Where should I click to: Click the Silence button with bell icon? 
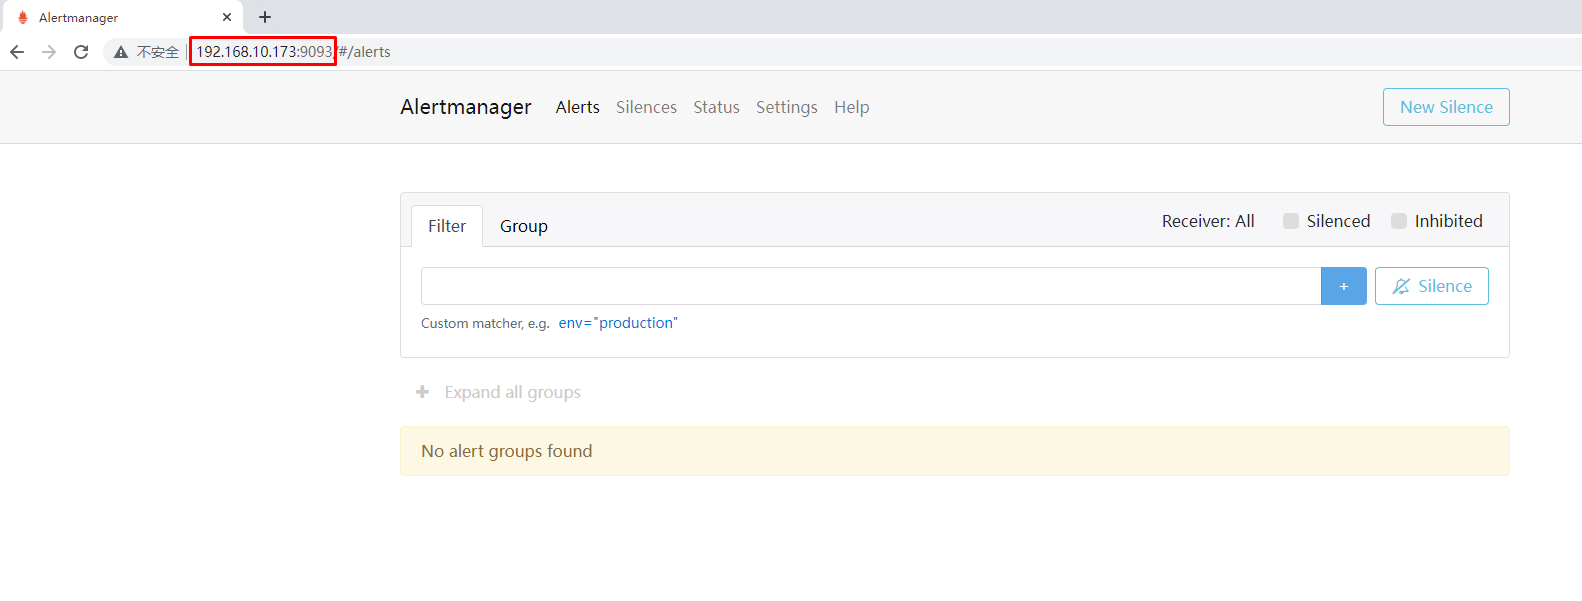pos(1432,286)
